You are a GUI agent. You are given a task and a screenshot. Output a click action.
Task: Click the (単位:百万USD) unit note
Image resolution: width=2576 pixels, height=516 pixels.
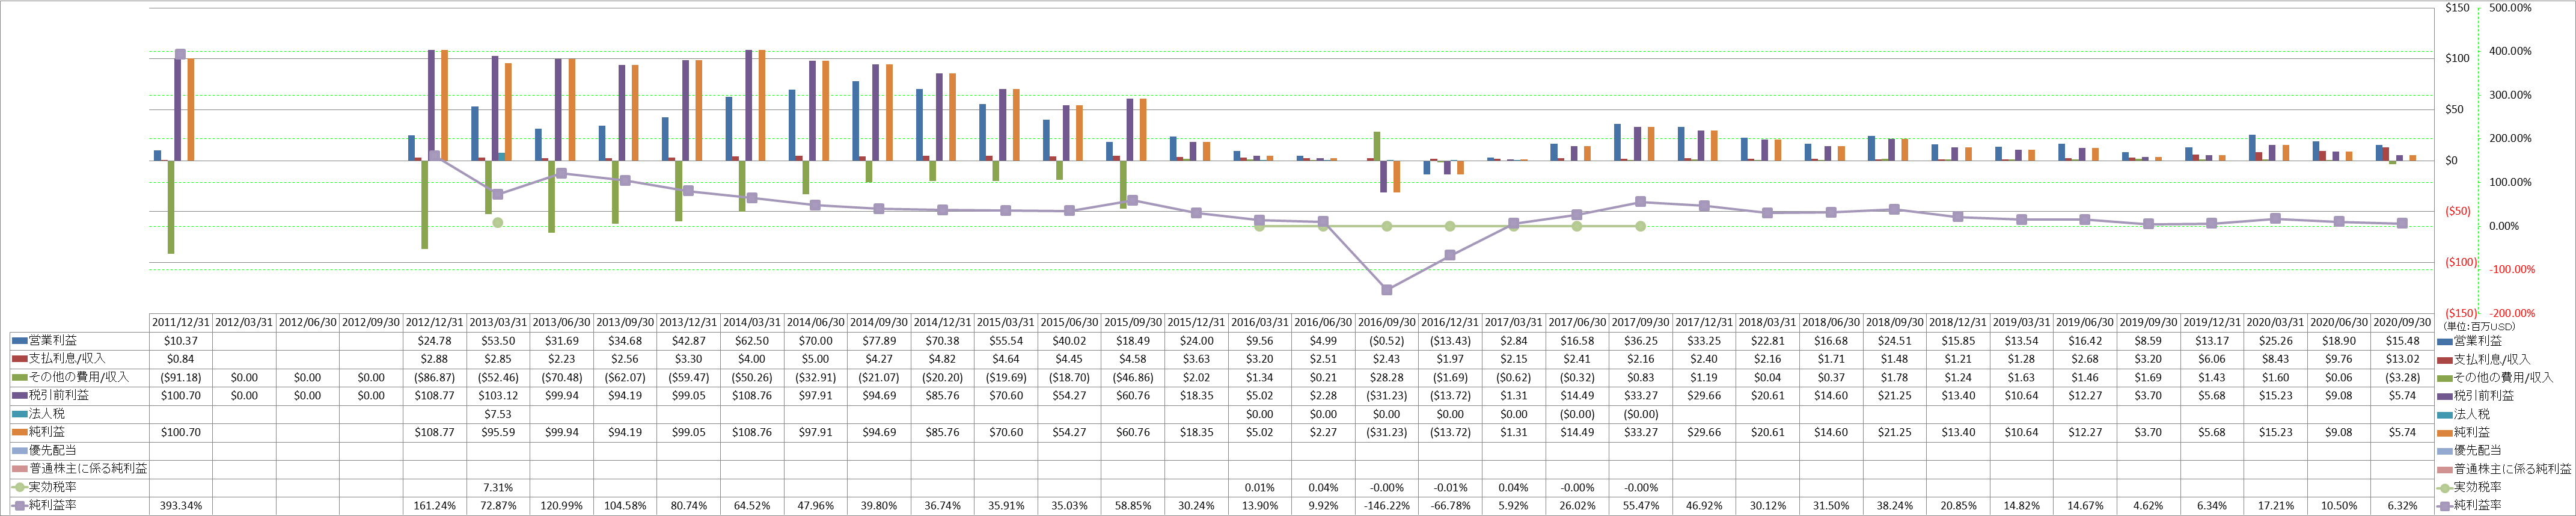(x=2479, y=327)
